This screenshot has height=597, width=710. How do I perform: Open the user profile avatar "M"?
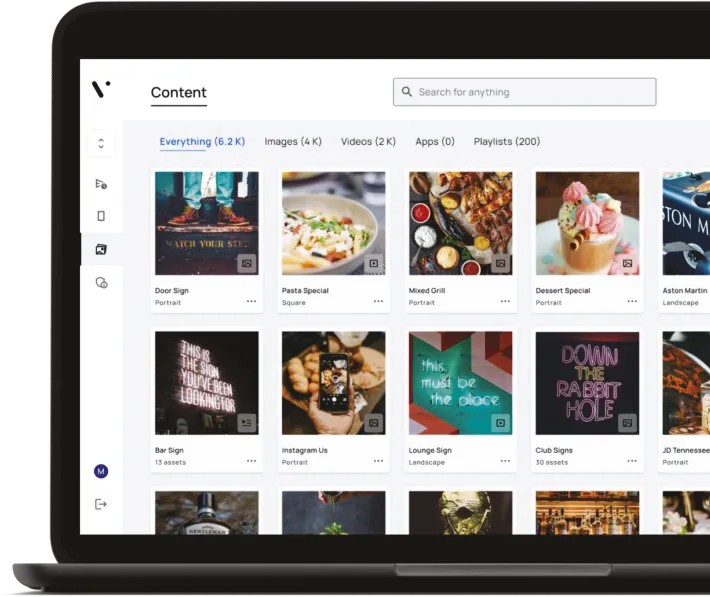pos(101,471)
